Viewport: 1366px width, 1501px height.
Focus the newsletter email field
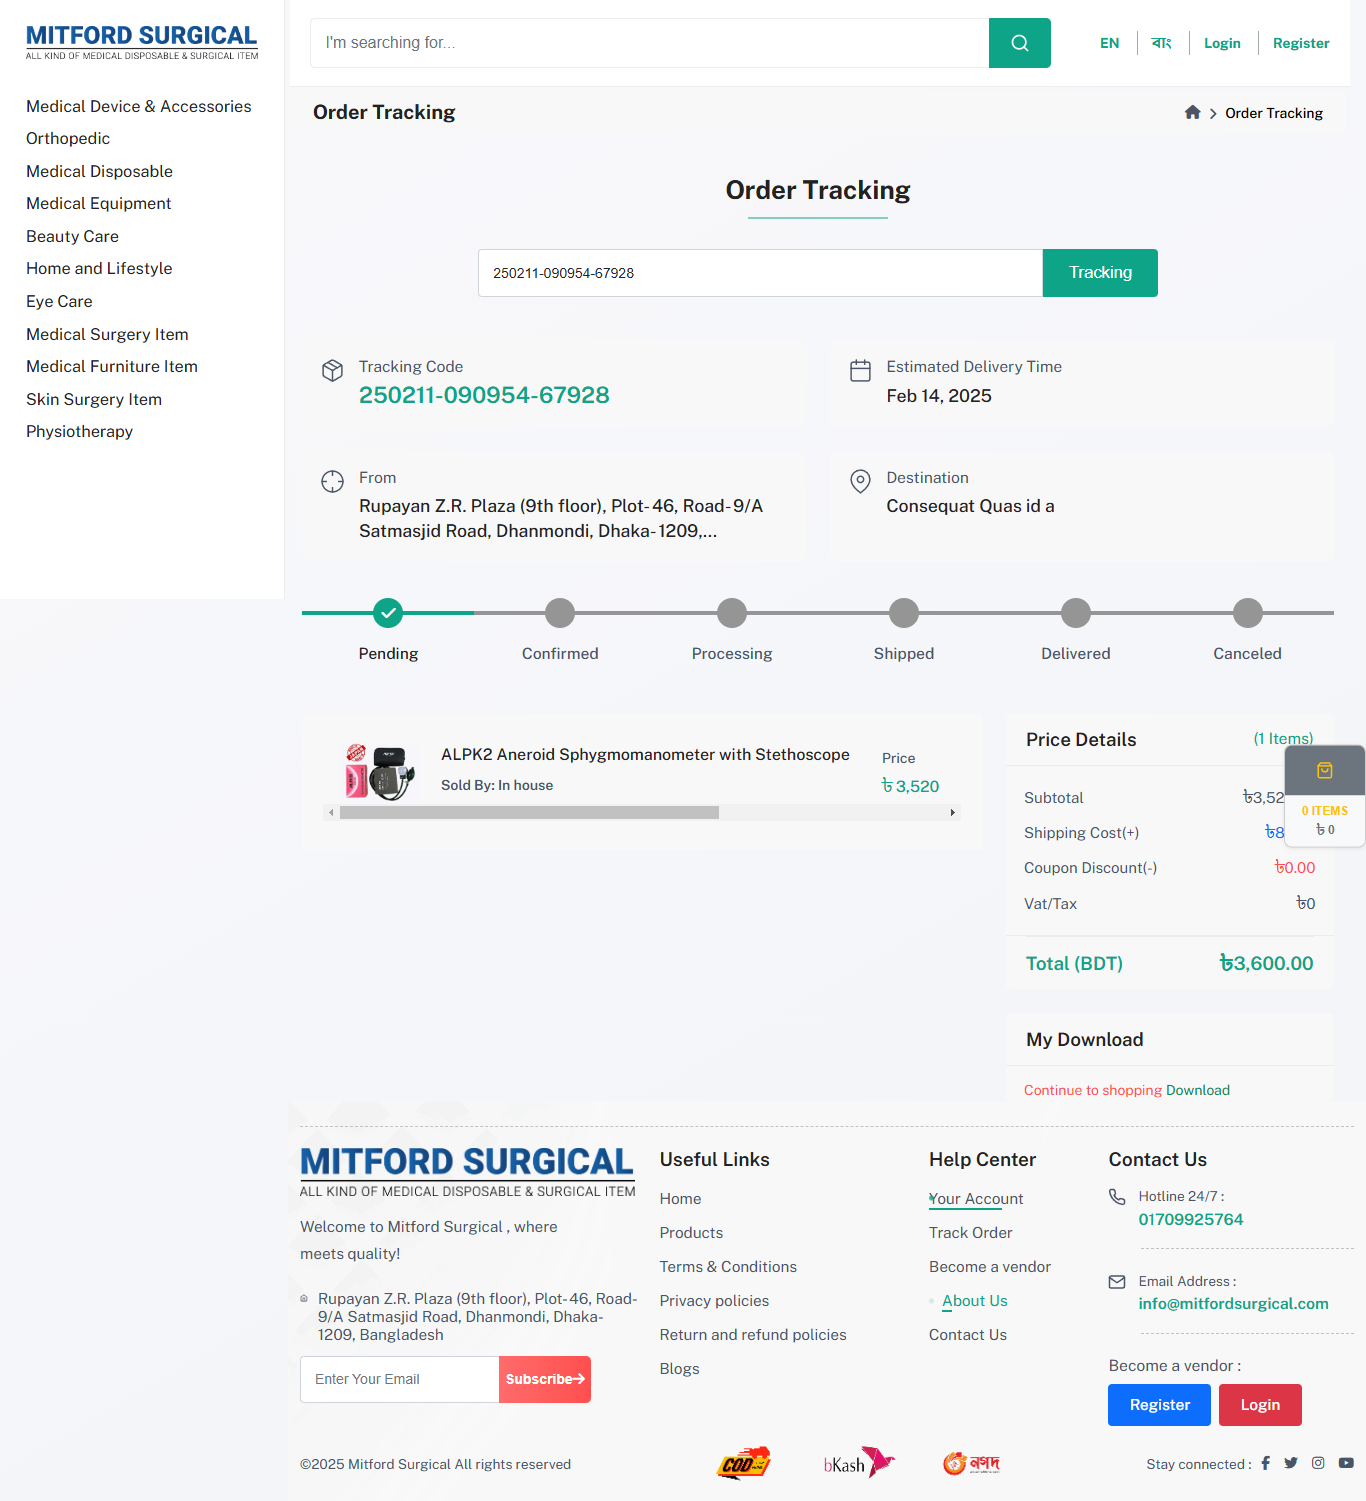click(400, 1379)
